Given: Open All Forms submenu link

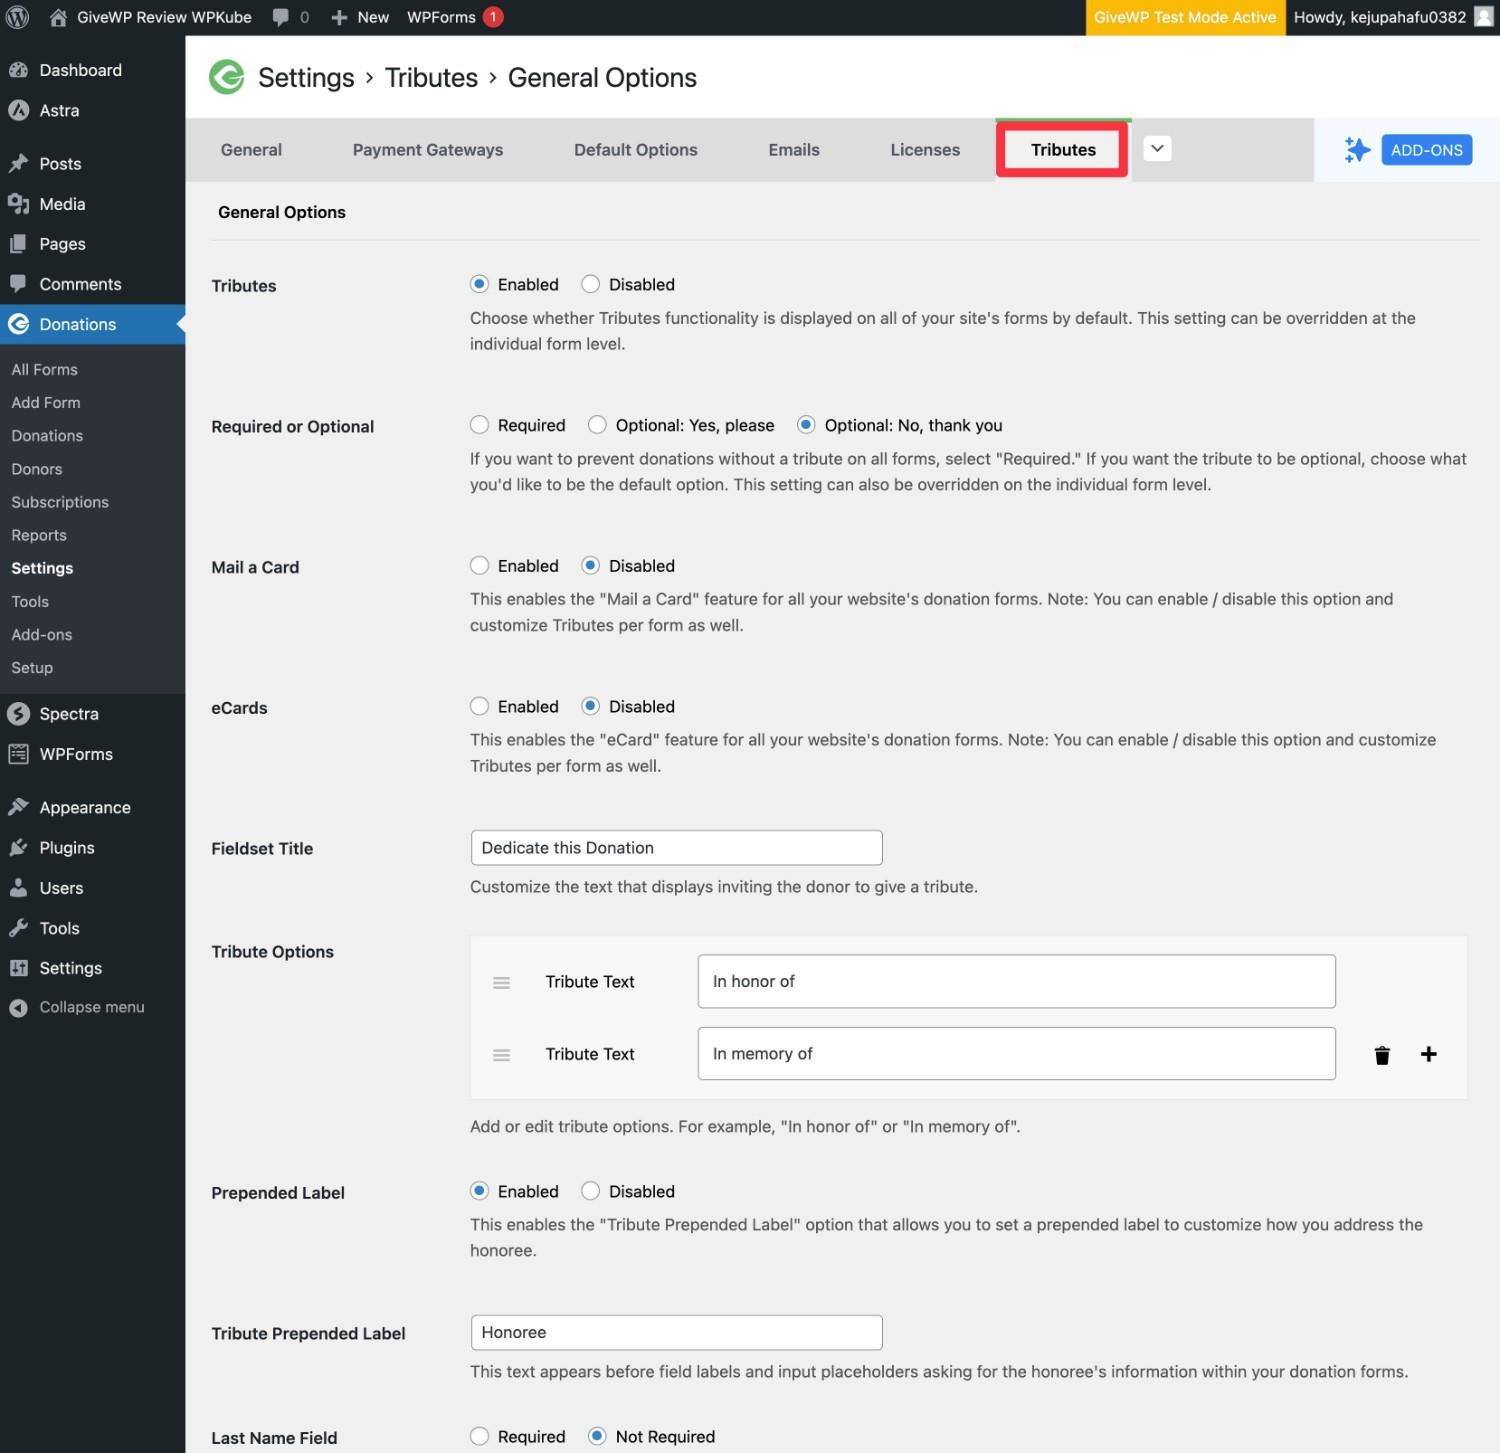Looking at the screenshot, I should (x=45, y=369).
